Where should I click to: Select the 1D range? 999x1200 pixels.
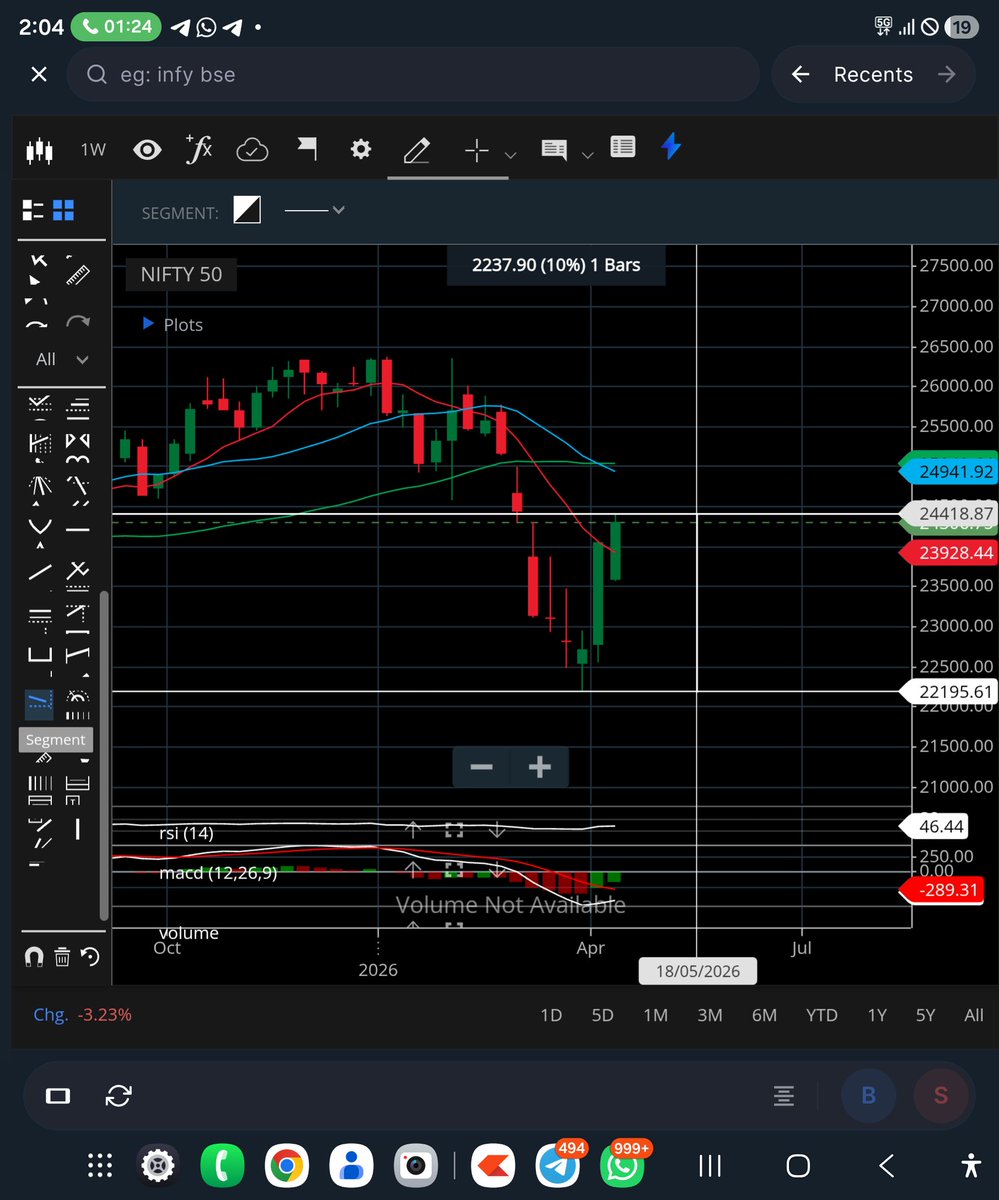(x=551, y=1015)
